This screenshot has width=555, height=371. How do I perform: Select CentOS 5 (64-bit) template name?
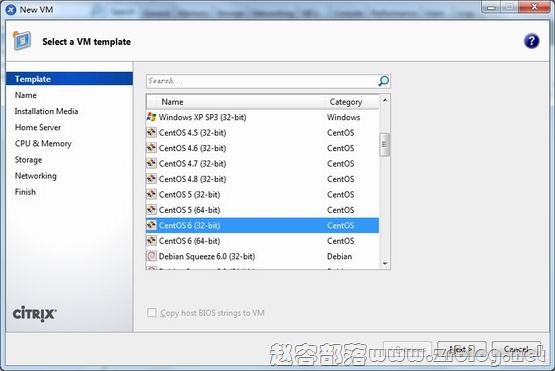click(x=189, y=210)
